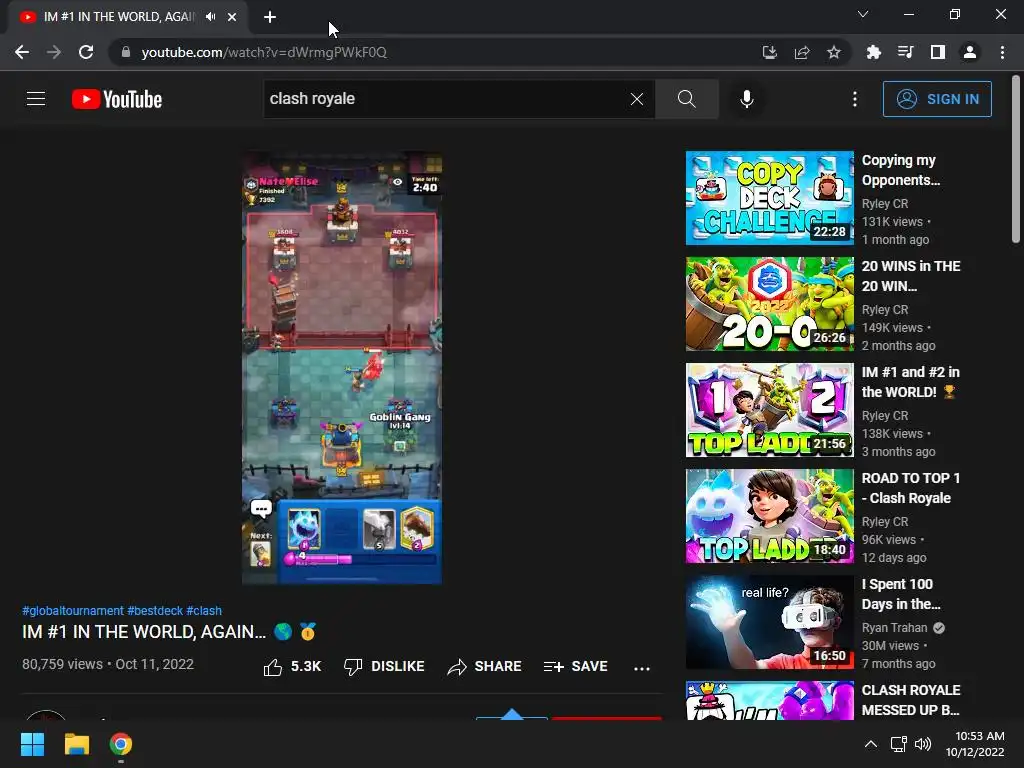Image resolution: width=1024 pixels, height=768 pixels.
Task: Start voice search with microphone
Action: (746, 99)
